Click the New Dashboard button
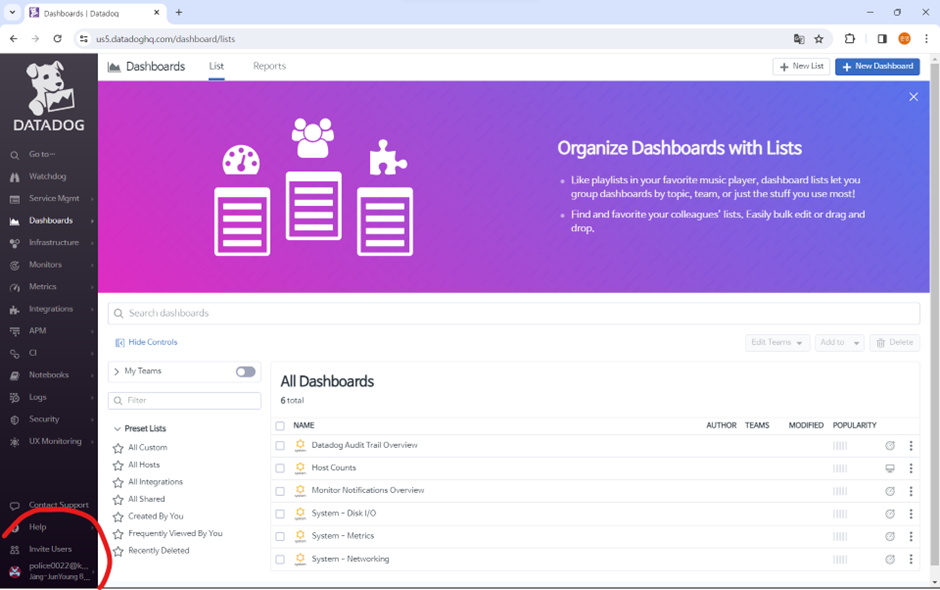Screen dimensions: 940x590 tap(877, 67)
